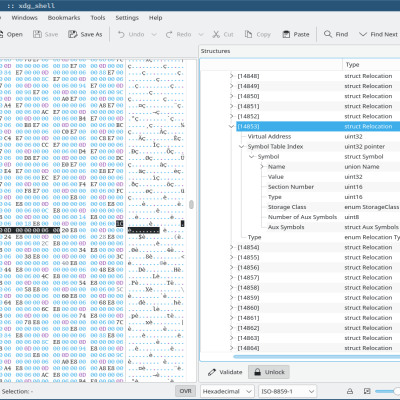Open the Help menu

coord(155,18)
